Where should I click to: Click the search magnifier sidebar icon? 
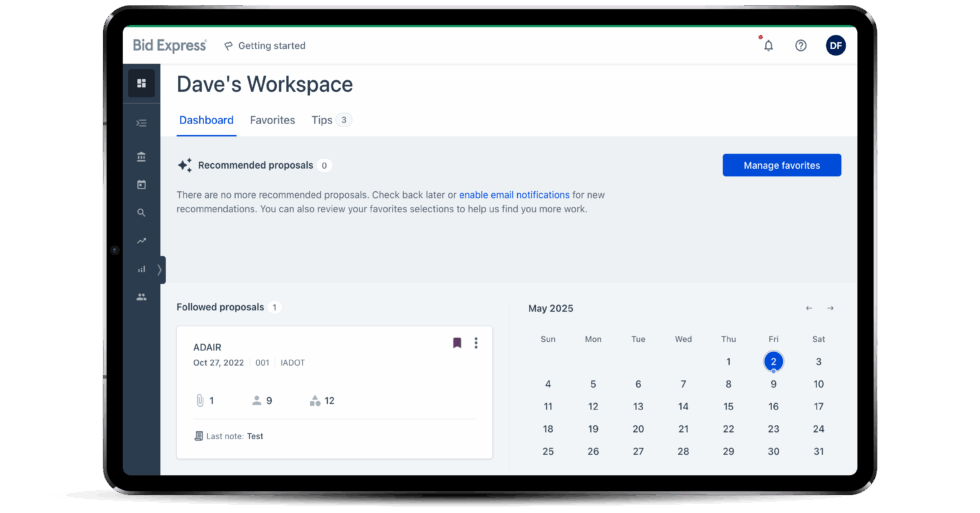click(141, 213)
